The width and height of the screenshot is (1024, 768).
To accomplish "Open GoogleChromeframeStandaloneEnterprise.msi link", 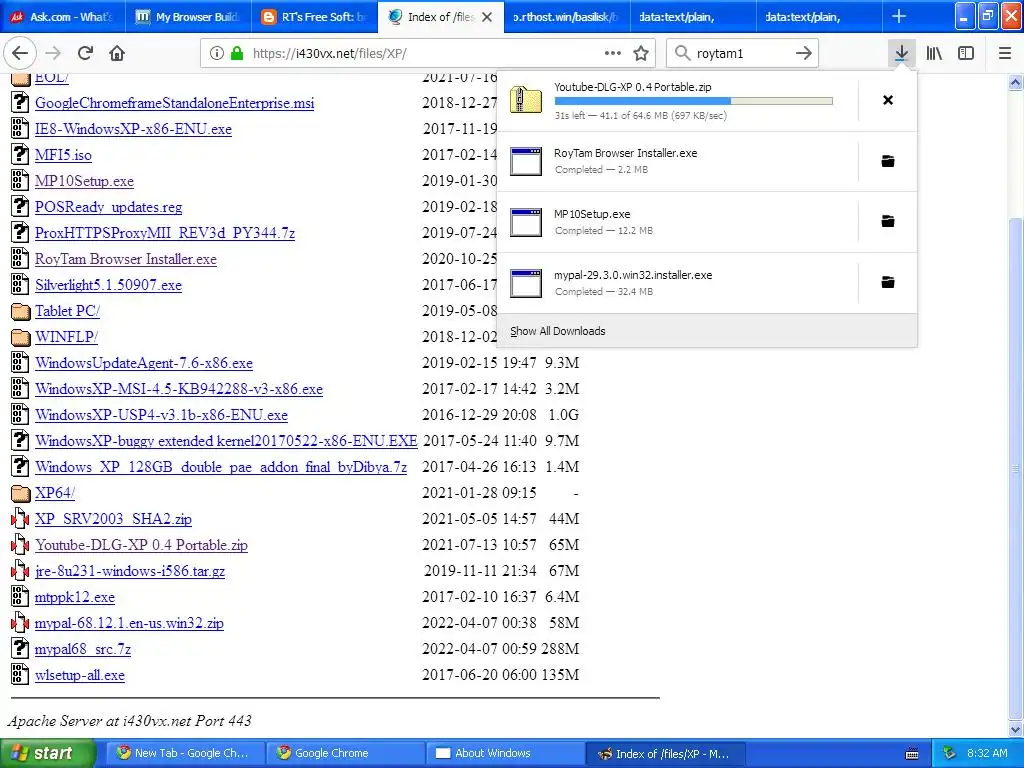I will pyautogui.click(x=174, y=103).
